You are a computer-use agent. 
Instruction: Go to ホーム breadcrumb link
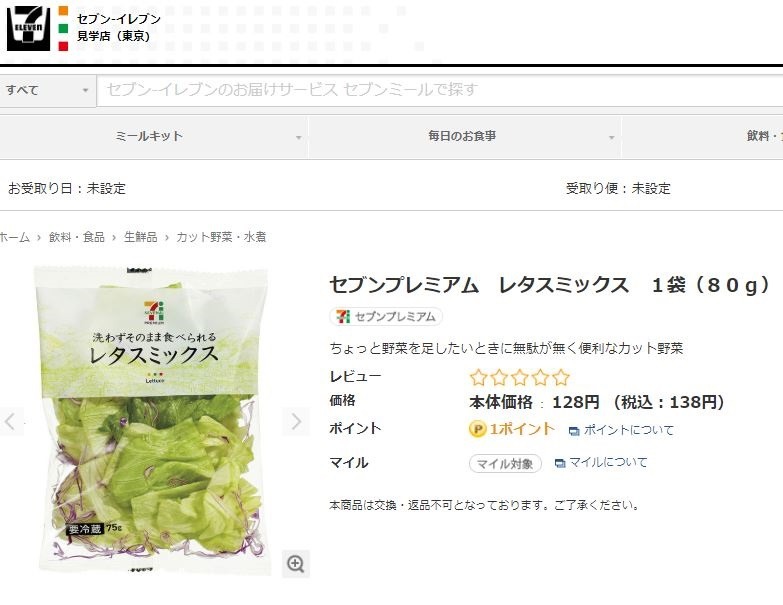[x=14, y=237]
